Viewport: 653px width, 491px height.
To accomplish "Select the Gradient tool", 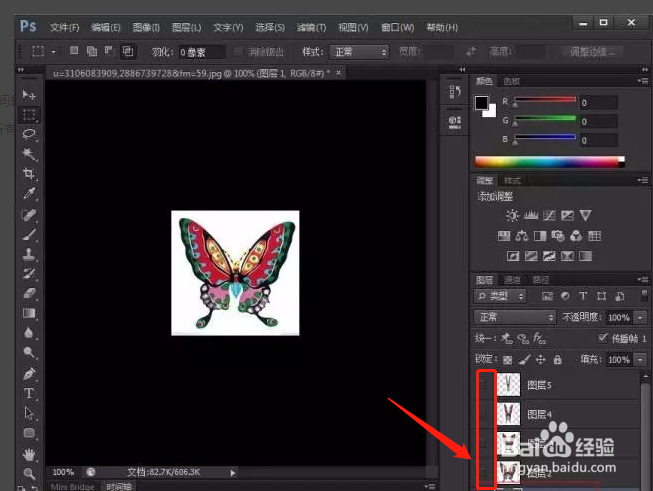I will pos(29,313).
